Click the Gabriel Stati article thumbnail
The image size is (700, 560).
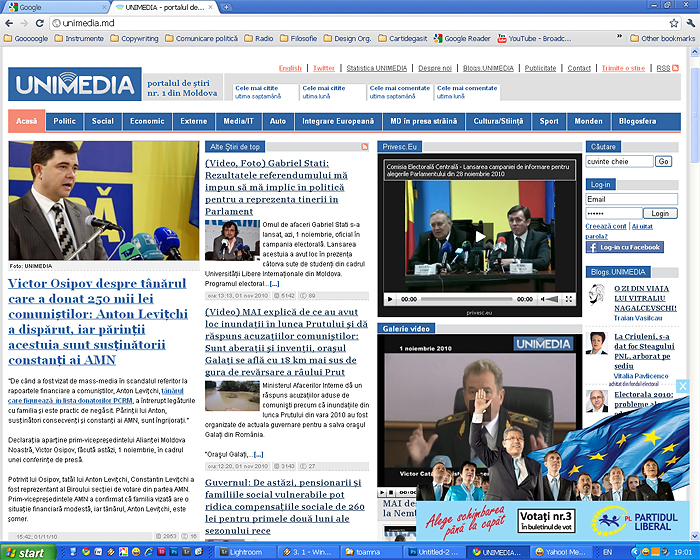point(232,240)
